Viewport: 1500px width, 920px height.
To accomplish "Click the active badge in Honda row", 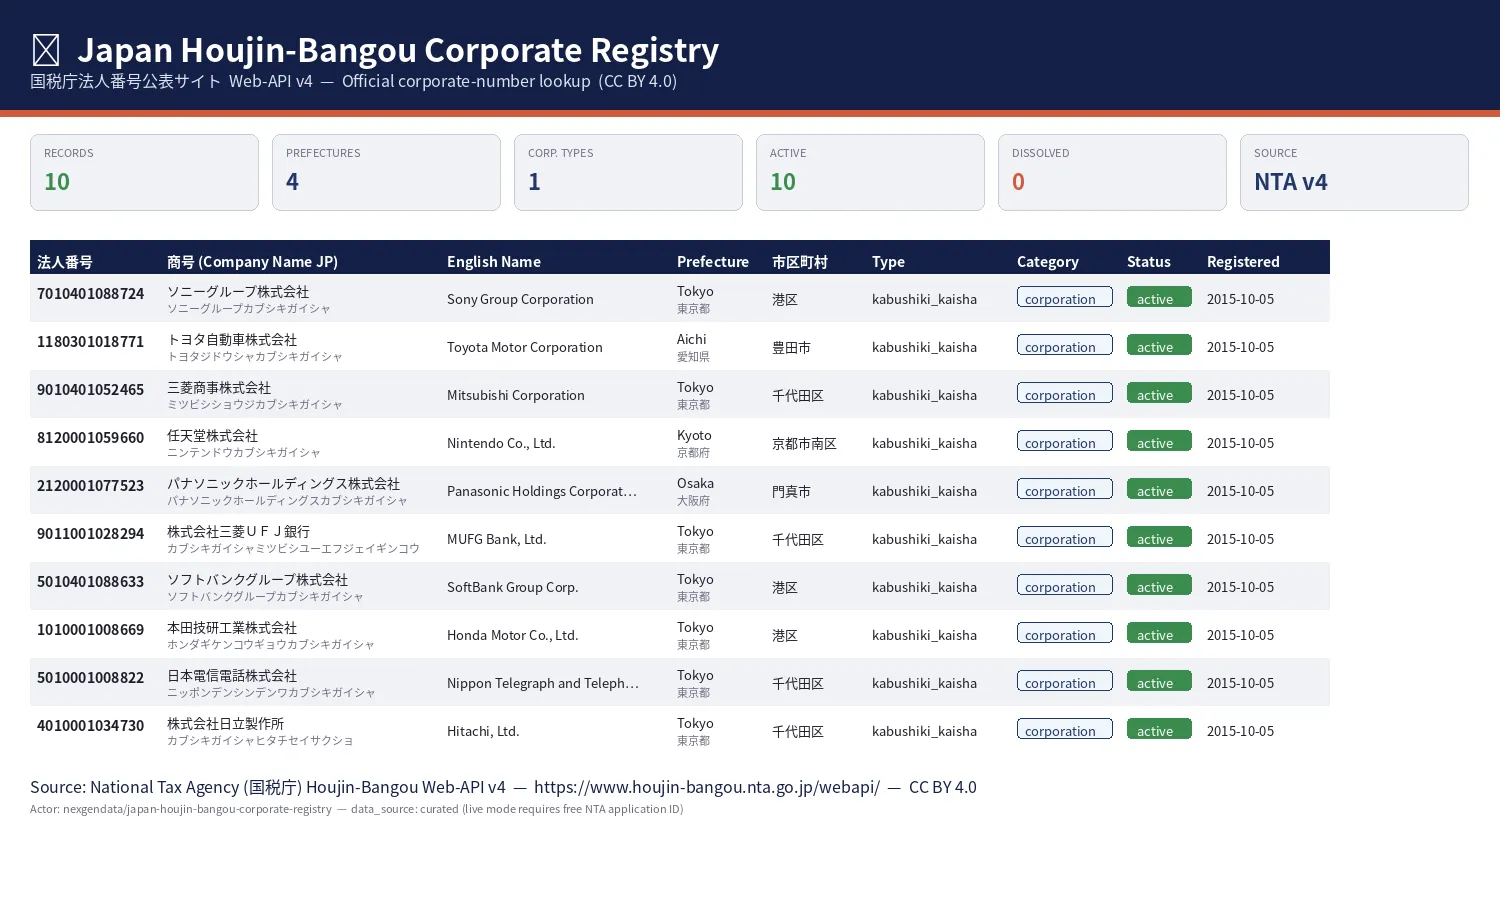I will (1159, 634).
